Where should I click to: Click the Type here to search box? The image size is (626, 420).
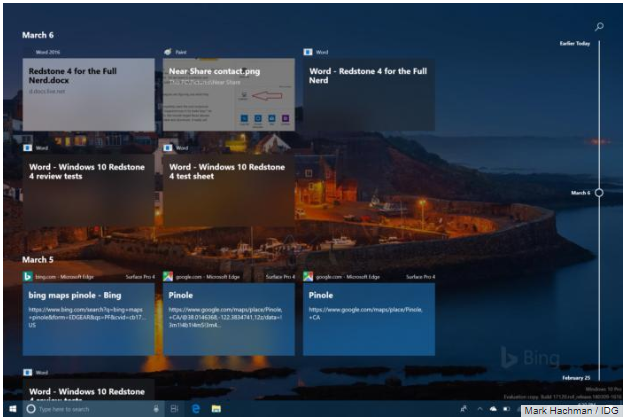point(95,409)
